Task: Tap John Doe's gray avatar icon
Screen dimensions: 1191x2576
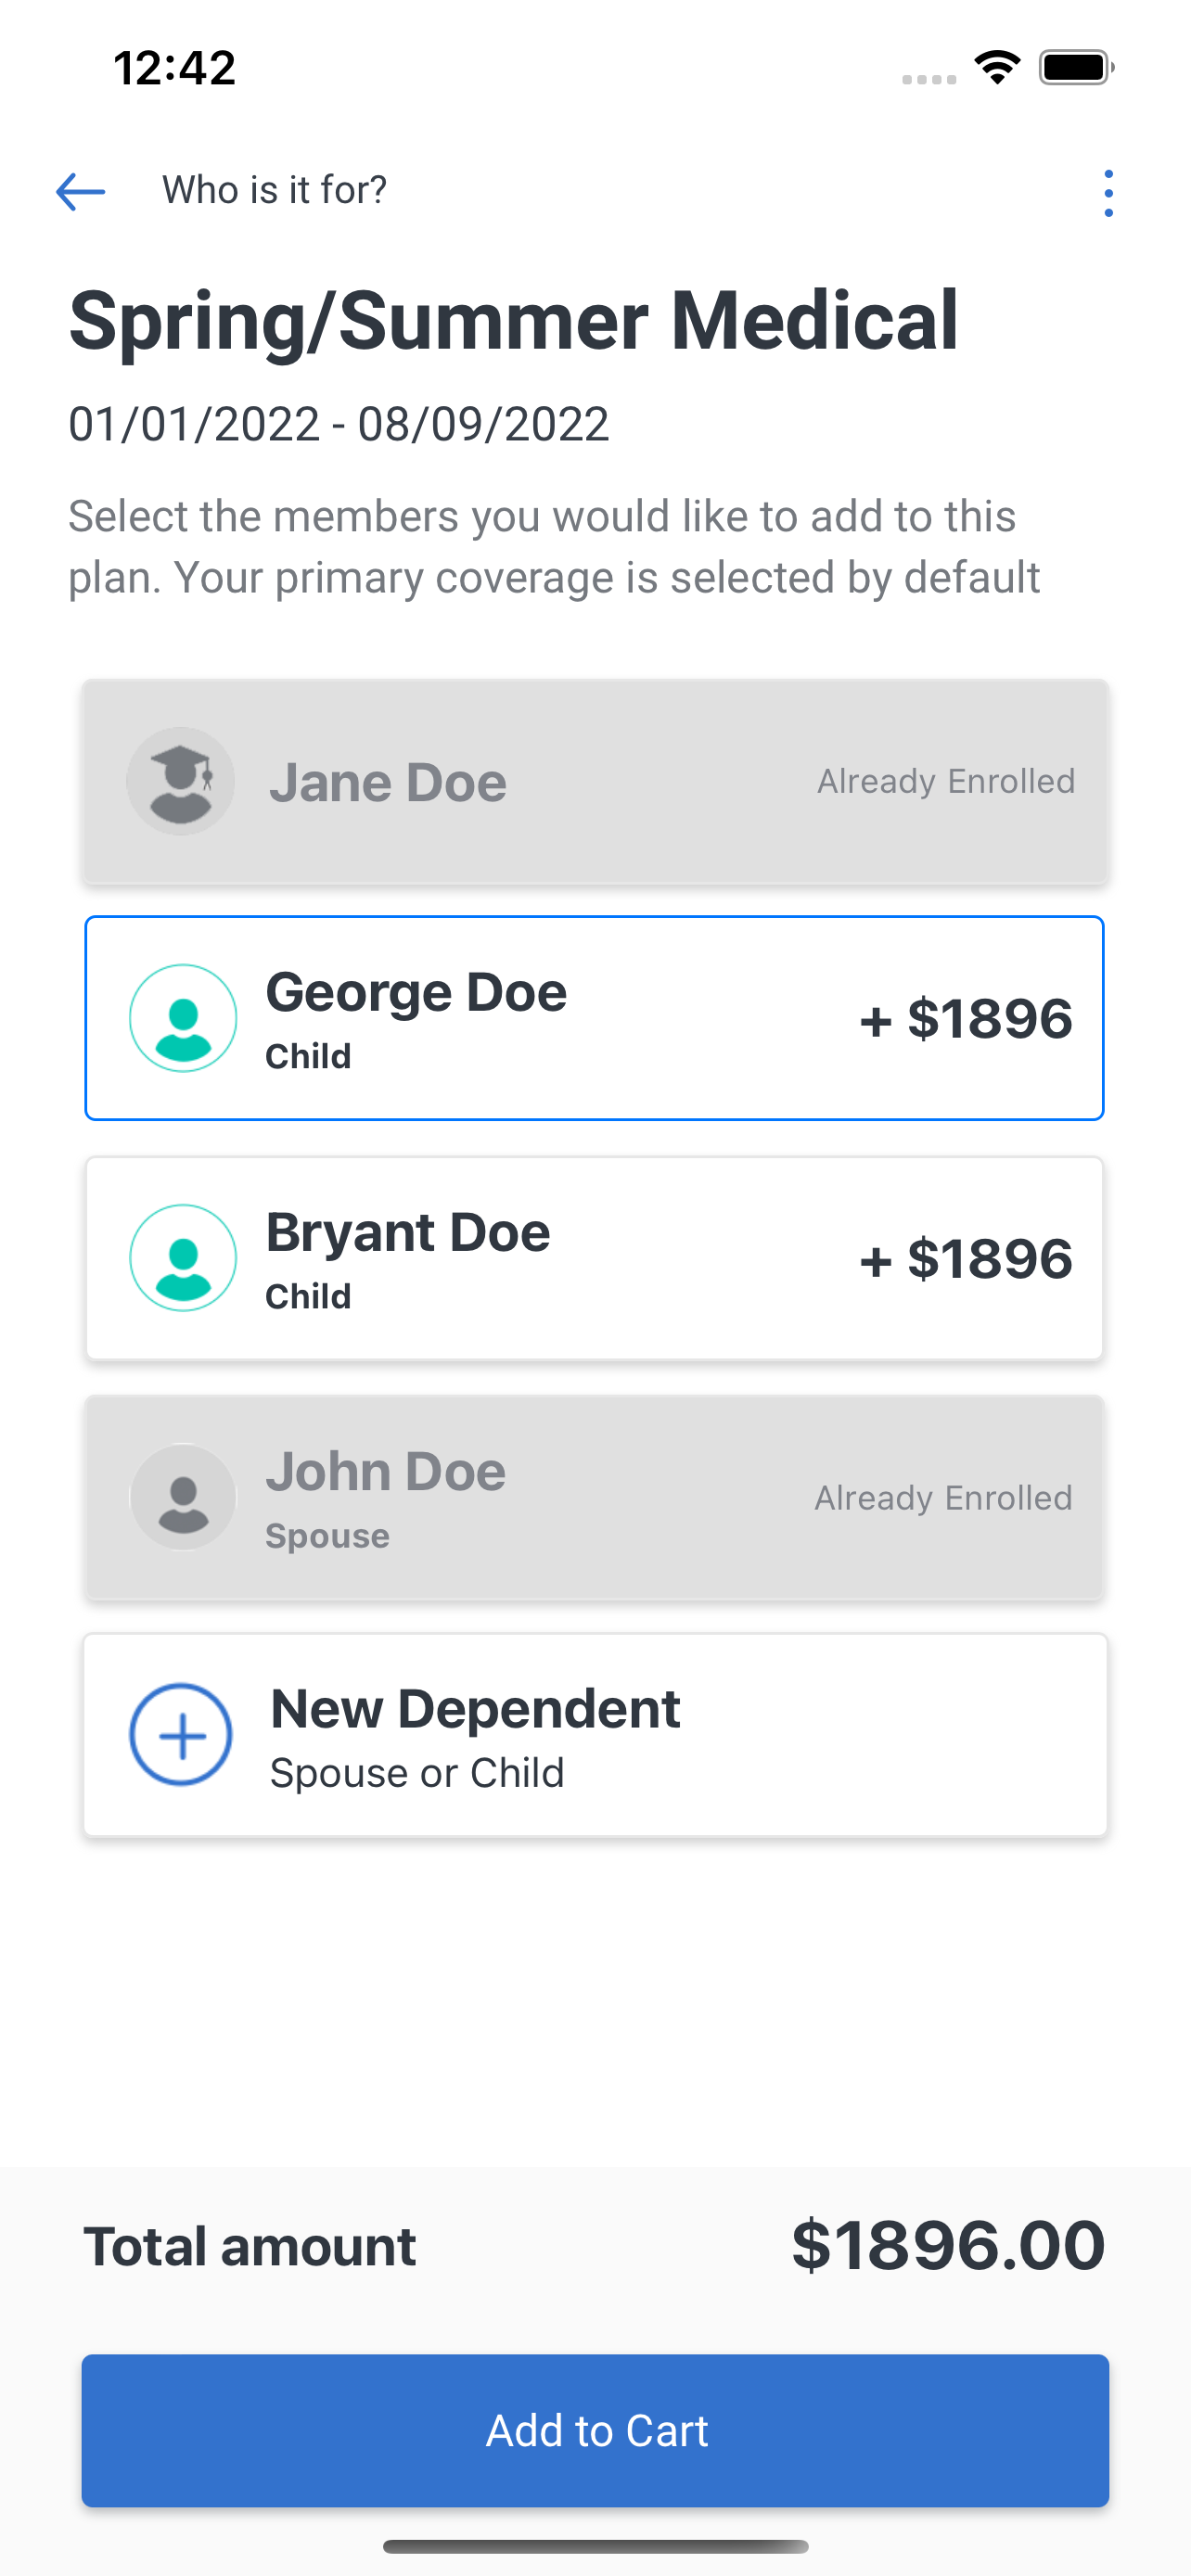Action: point(183,1497)
